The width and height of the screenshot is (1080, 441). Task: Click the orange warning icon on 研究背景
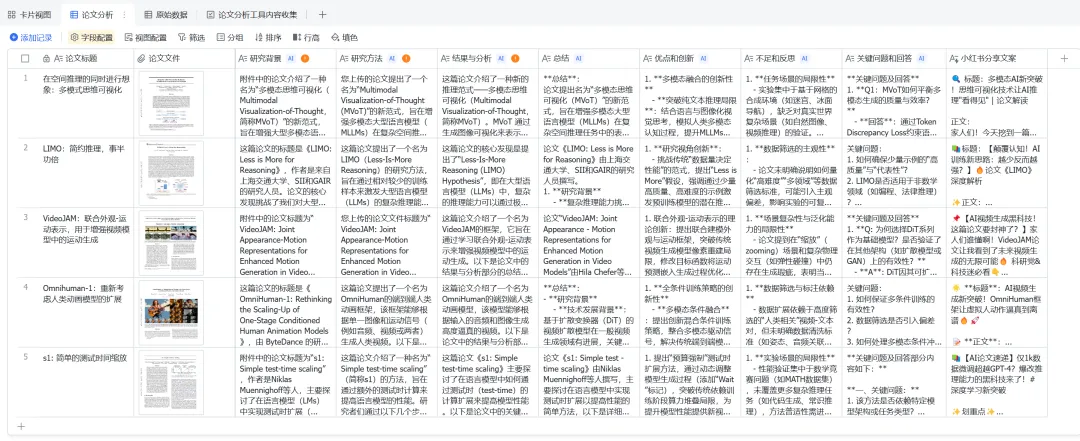click(x=305, y=59)
